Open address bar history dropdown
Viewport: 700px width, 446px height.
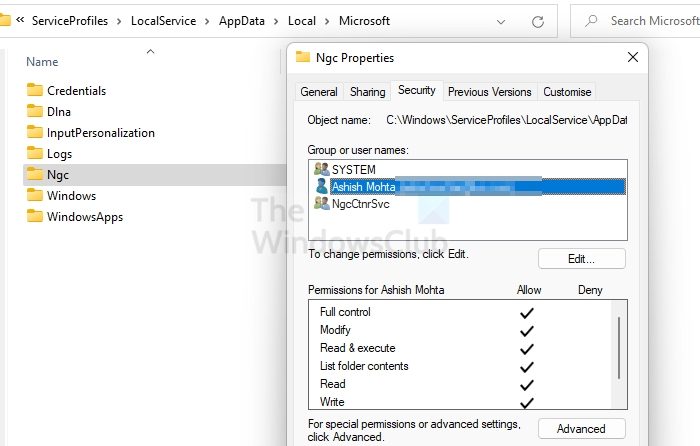[501, 22]
